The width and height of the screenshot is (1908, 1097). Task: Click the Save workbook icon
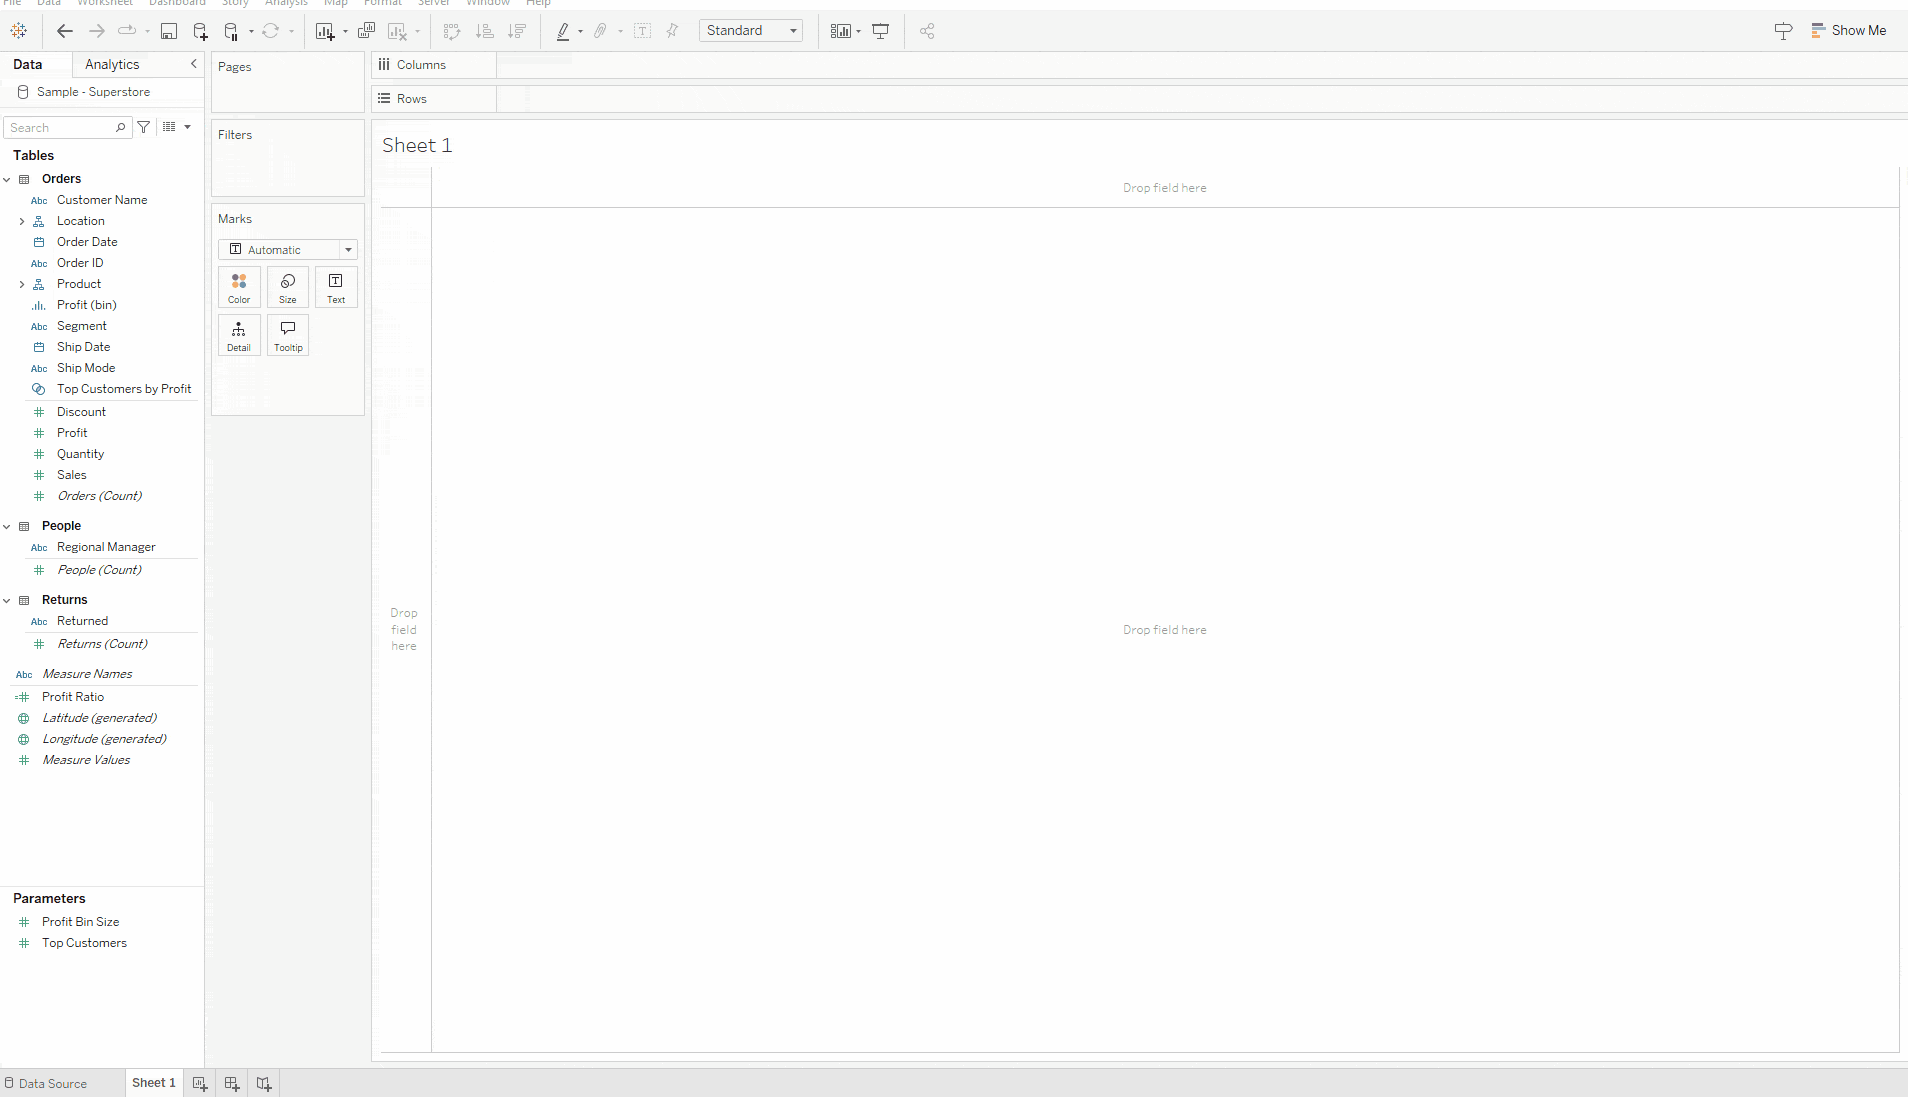point(169,31)
